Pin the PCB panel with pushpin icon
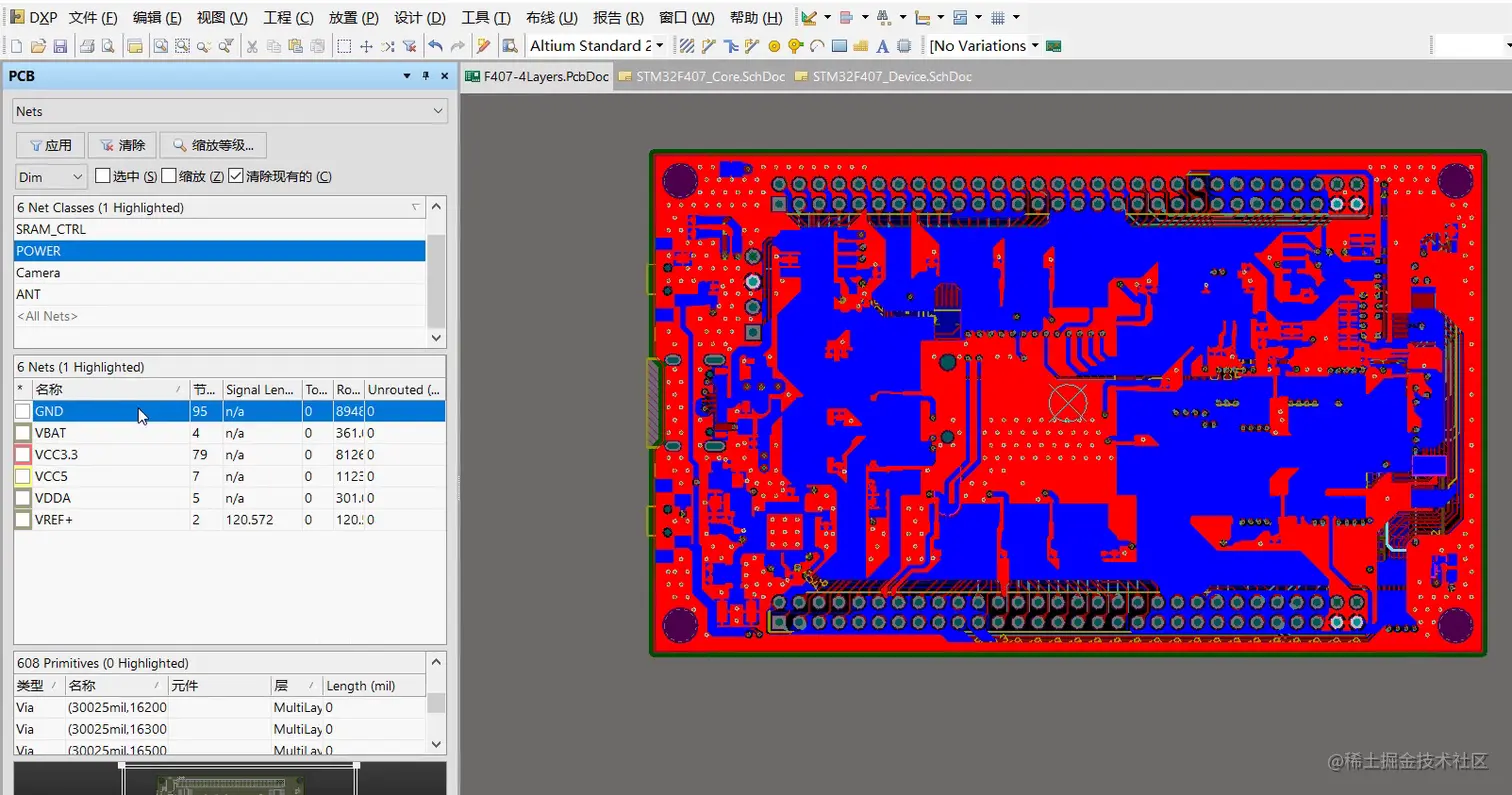The height and width of the screenshot is (795, 1512). tap(426, 76)
